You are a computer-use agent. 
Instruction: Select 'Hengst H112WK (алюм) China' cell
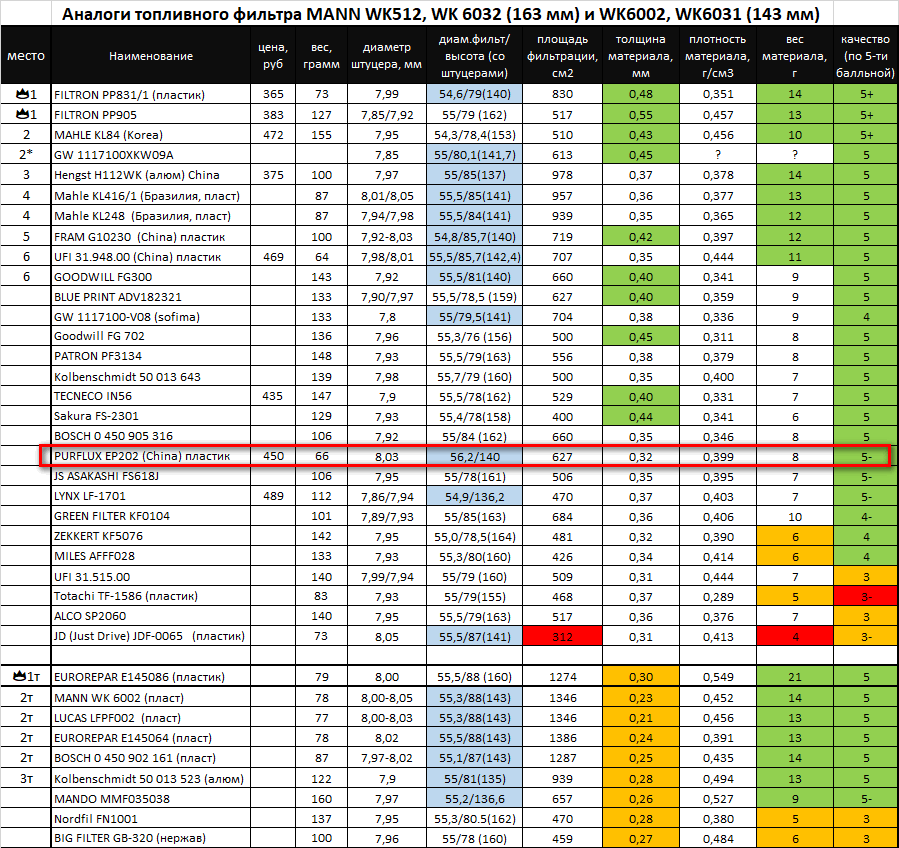(x=151, y=175)
